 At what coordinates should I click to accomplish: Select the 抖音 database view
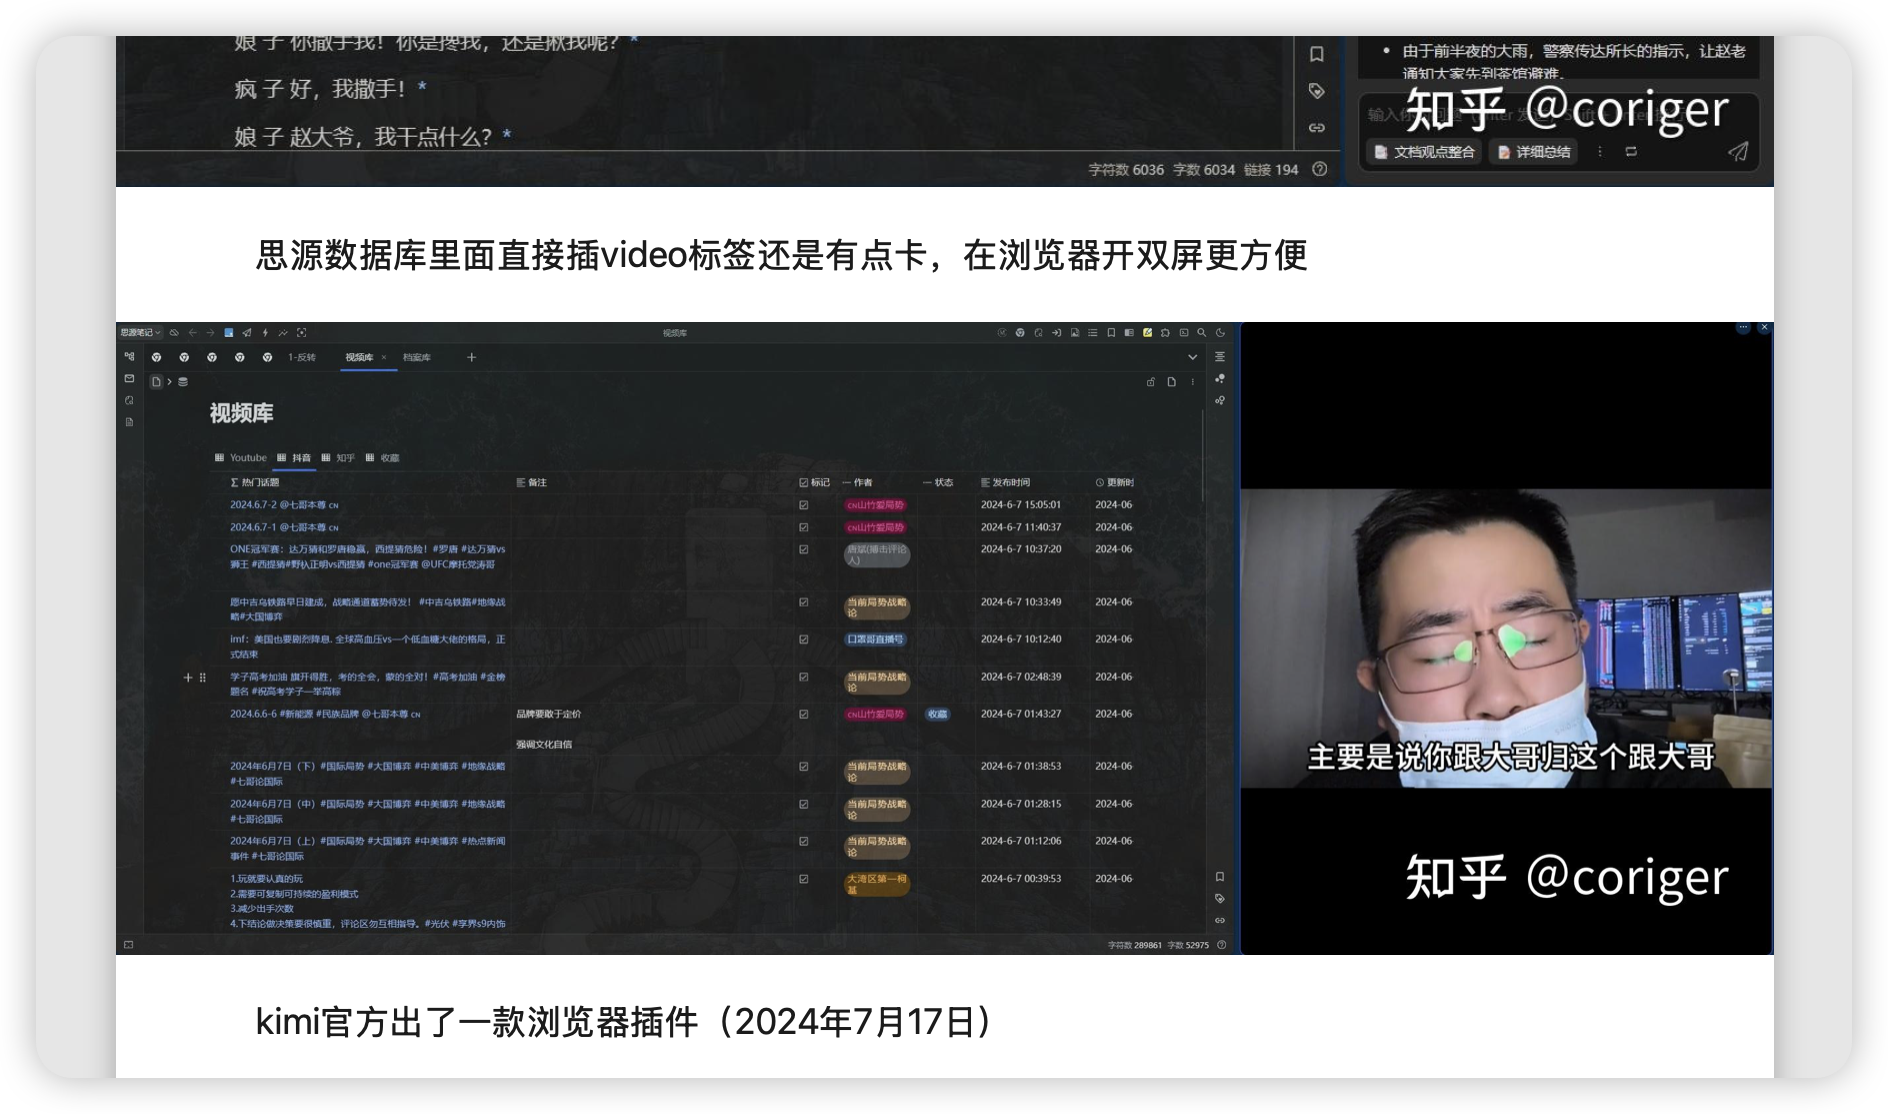(x=294, y=458)
